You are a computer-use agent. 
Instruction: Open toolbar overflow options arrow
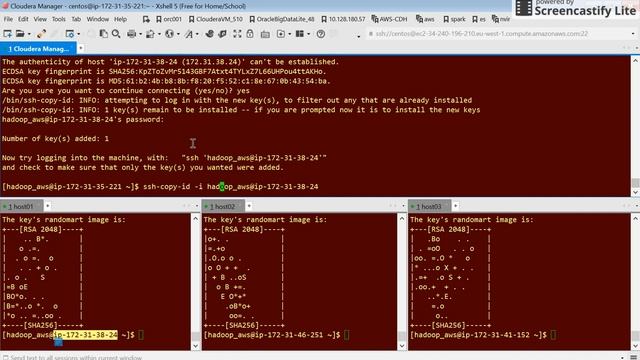(358, 36)
